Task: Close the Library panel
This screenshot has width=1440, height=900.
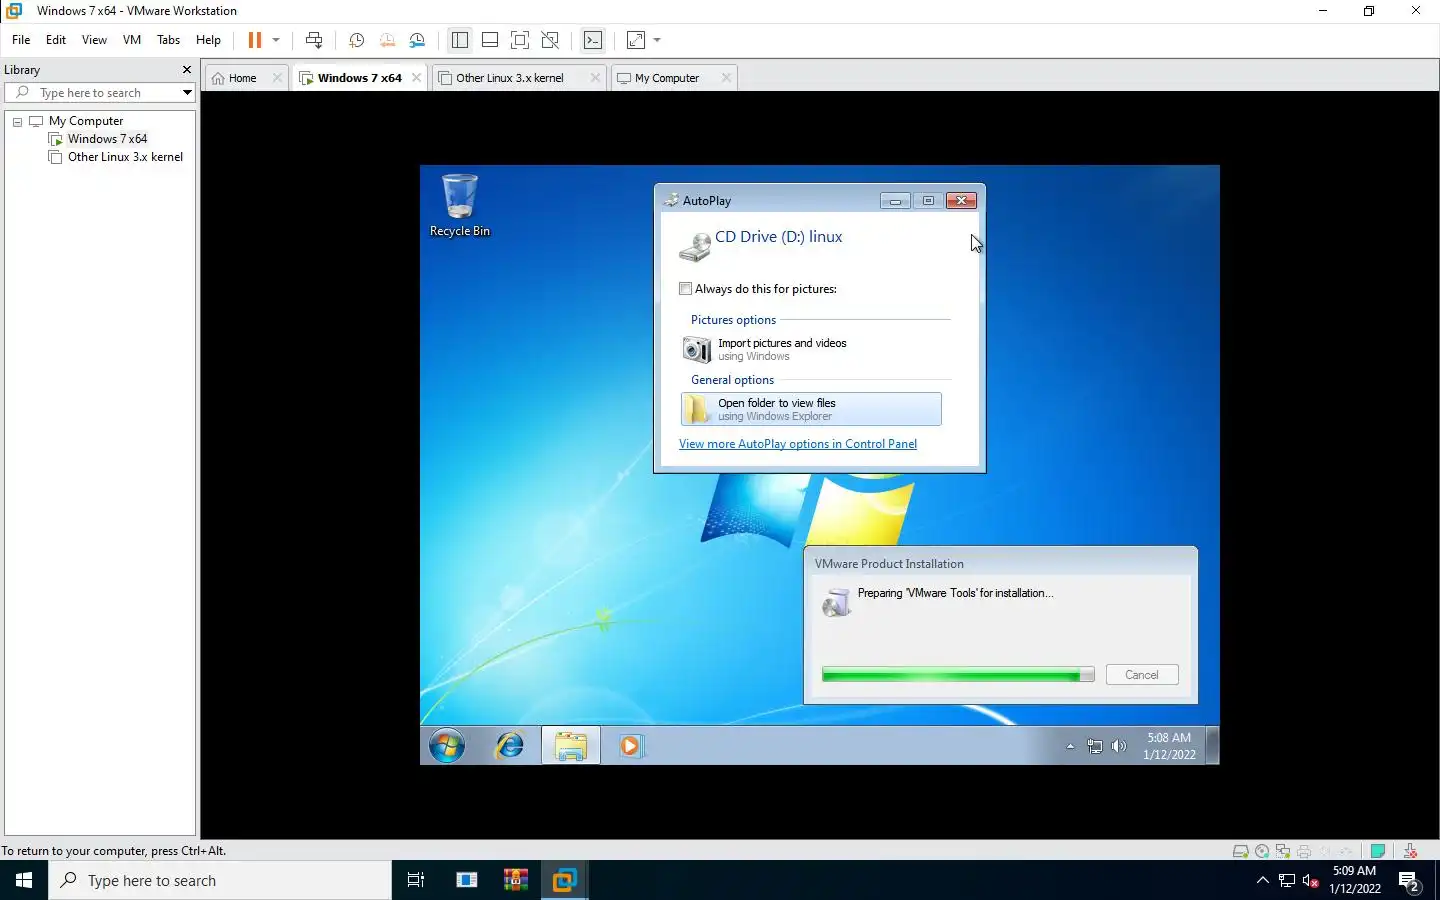Action: [186, 70]
